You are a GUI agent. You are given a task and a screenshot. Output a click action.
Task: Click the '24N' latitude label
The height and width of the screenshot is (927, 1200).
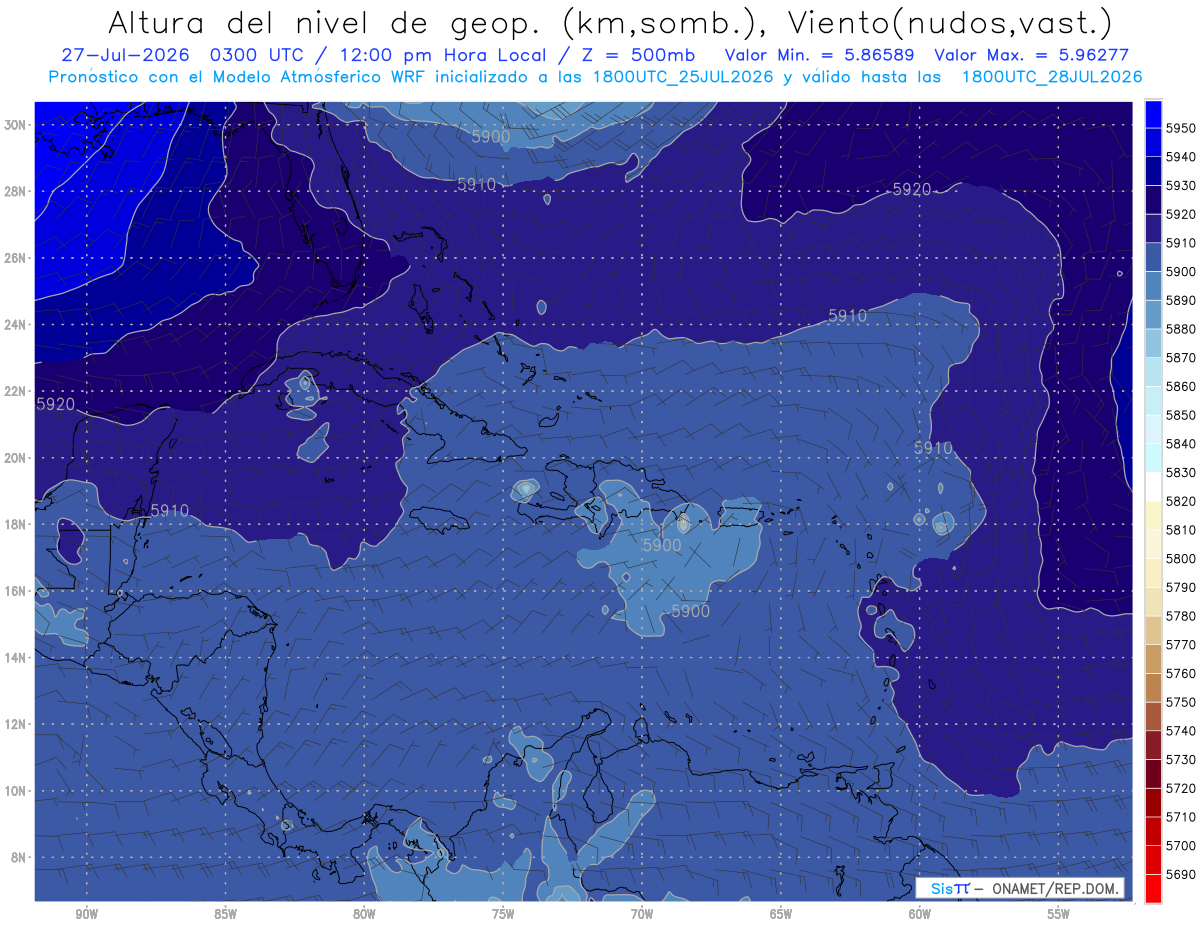[x=17, y=325]
